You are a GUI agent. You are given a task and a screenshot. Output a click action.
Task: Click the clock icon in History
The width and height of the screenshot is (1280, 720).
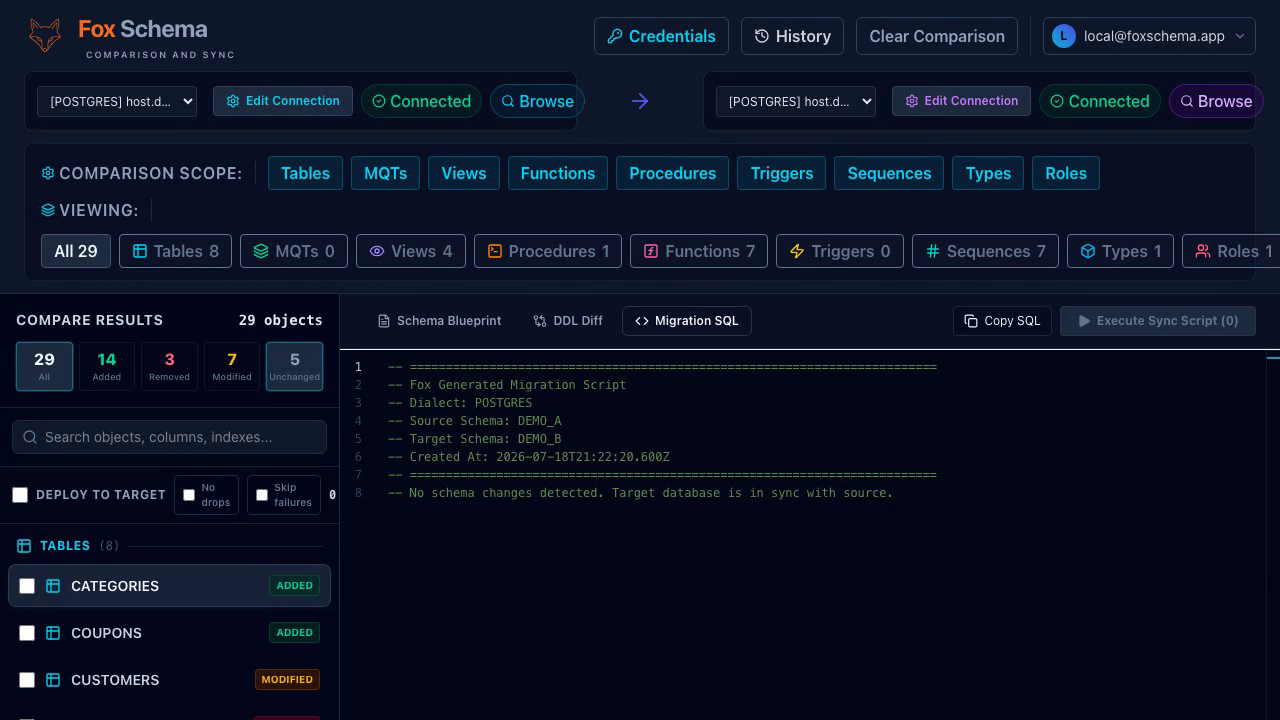(x=762, y=36)
